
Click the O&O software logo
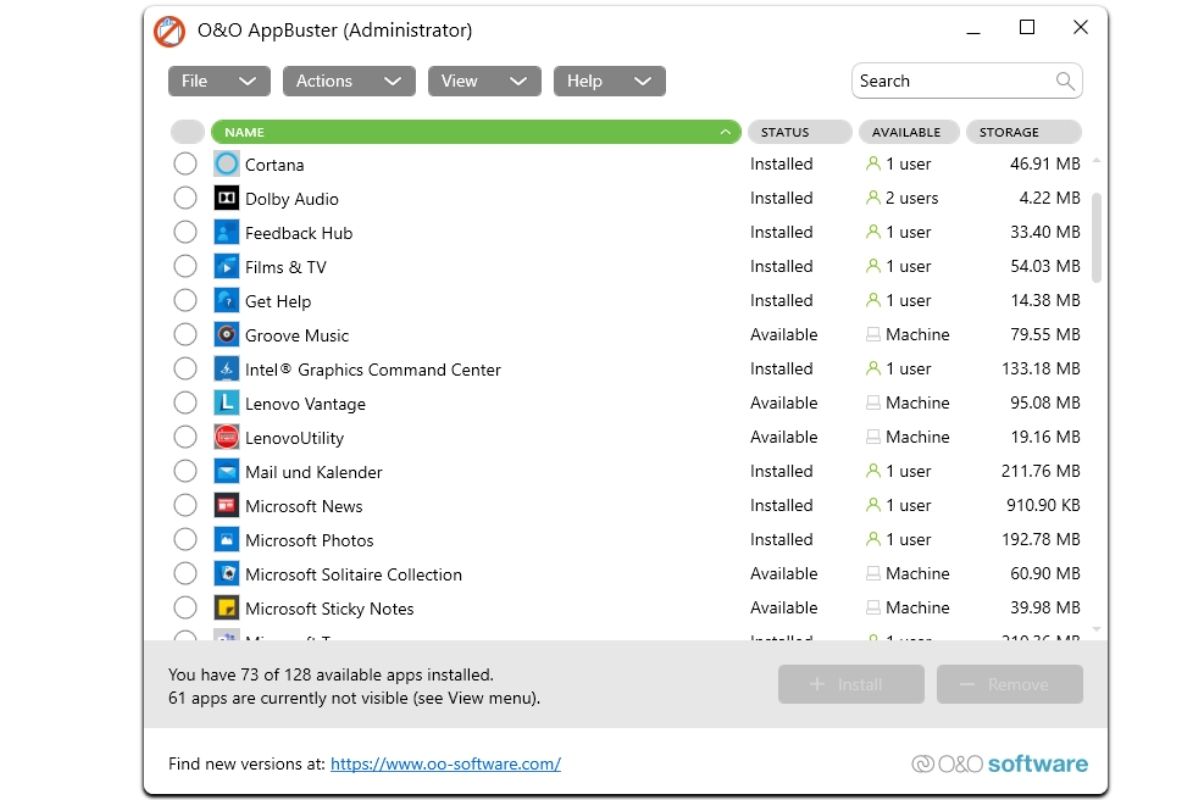(1000, 764)
